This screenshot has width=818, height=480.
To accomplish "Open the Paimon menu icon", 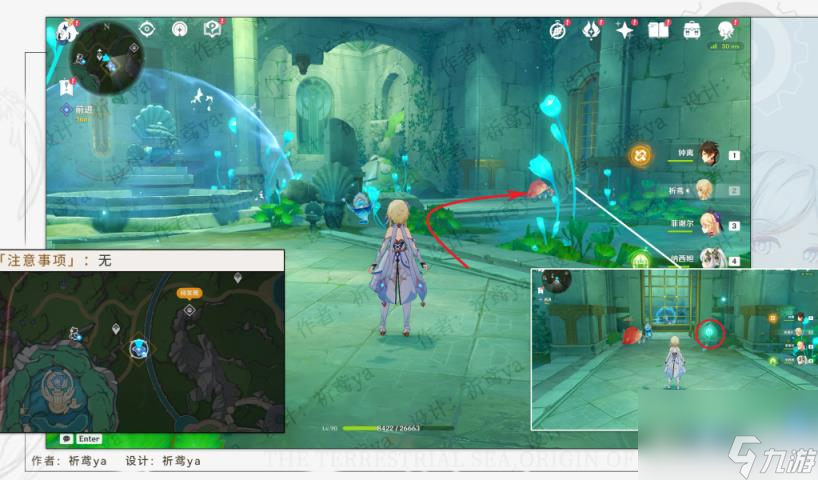I will (x=66, y=33).
